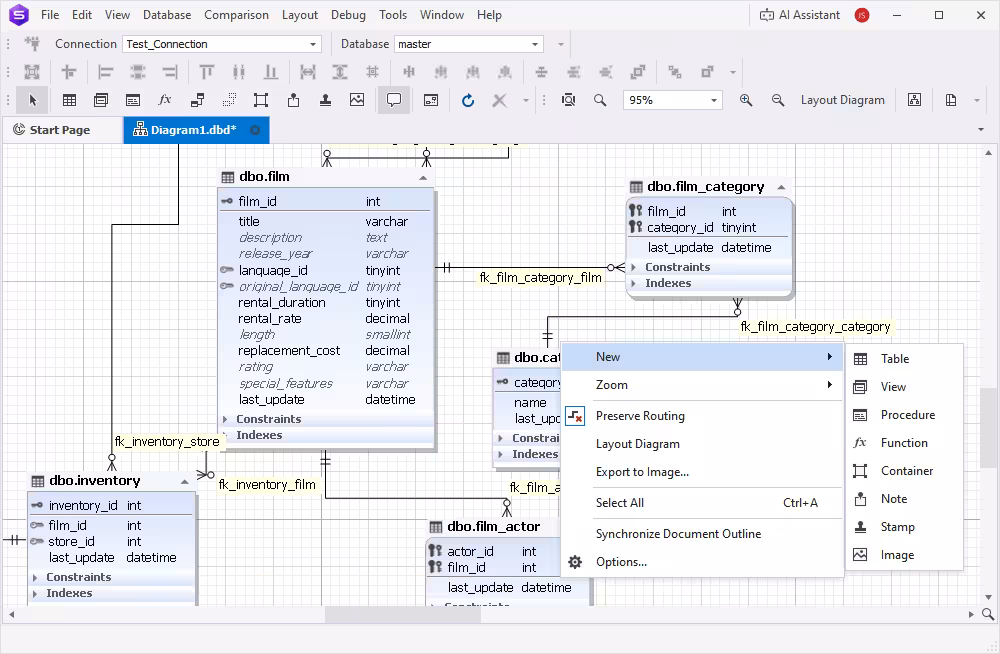
Task: Collapse the dbo.film_category table
Action: click(x=781, y=187)
